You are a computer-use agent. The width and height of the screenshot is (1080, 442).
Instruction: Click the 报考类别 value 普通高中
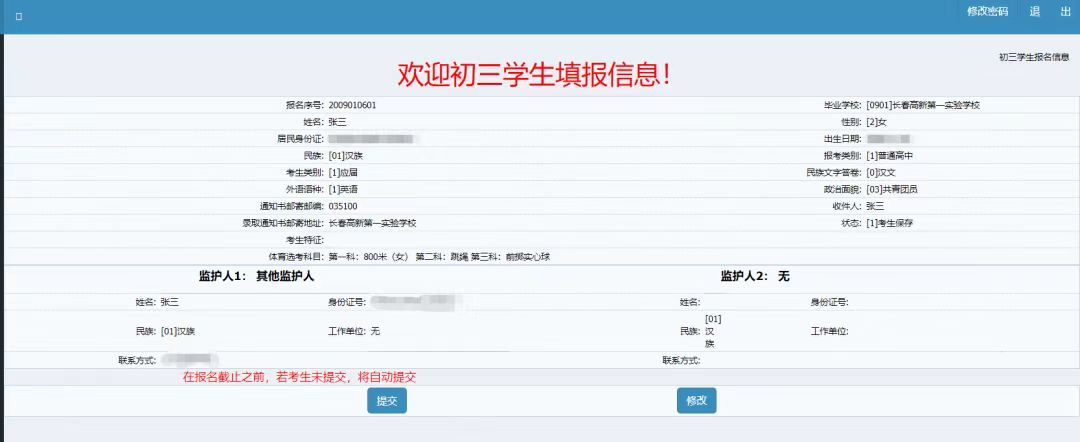tap(890, 156)
